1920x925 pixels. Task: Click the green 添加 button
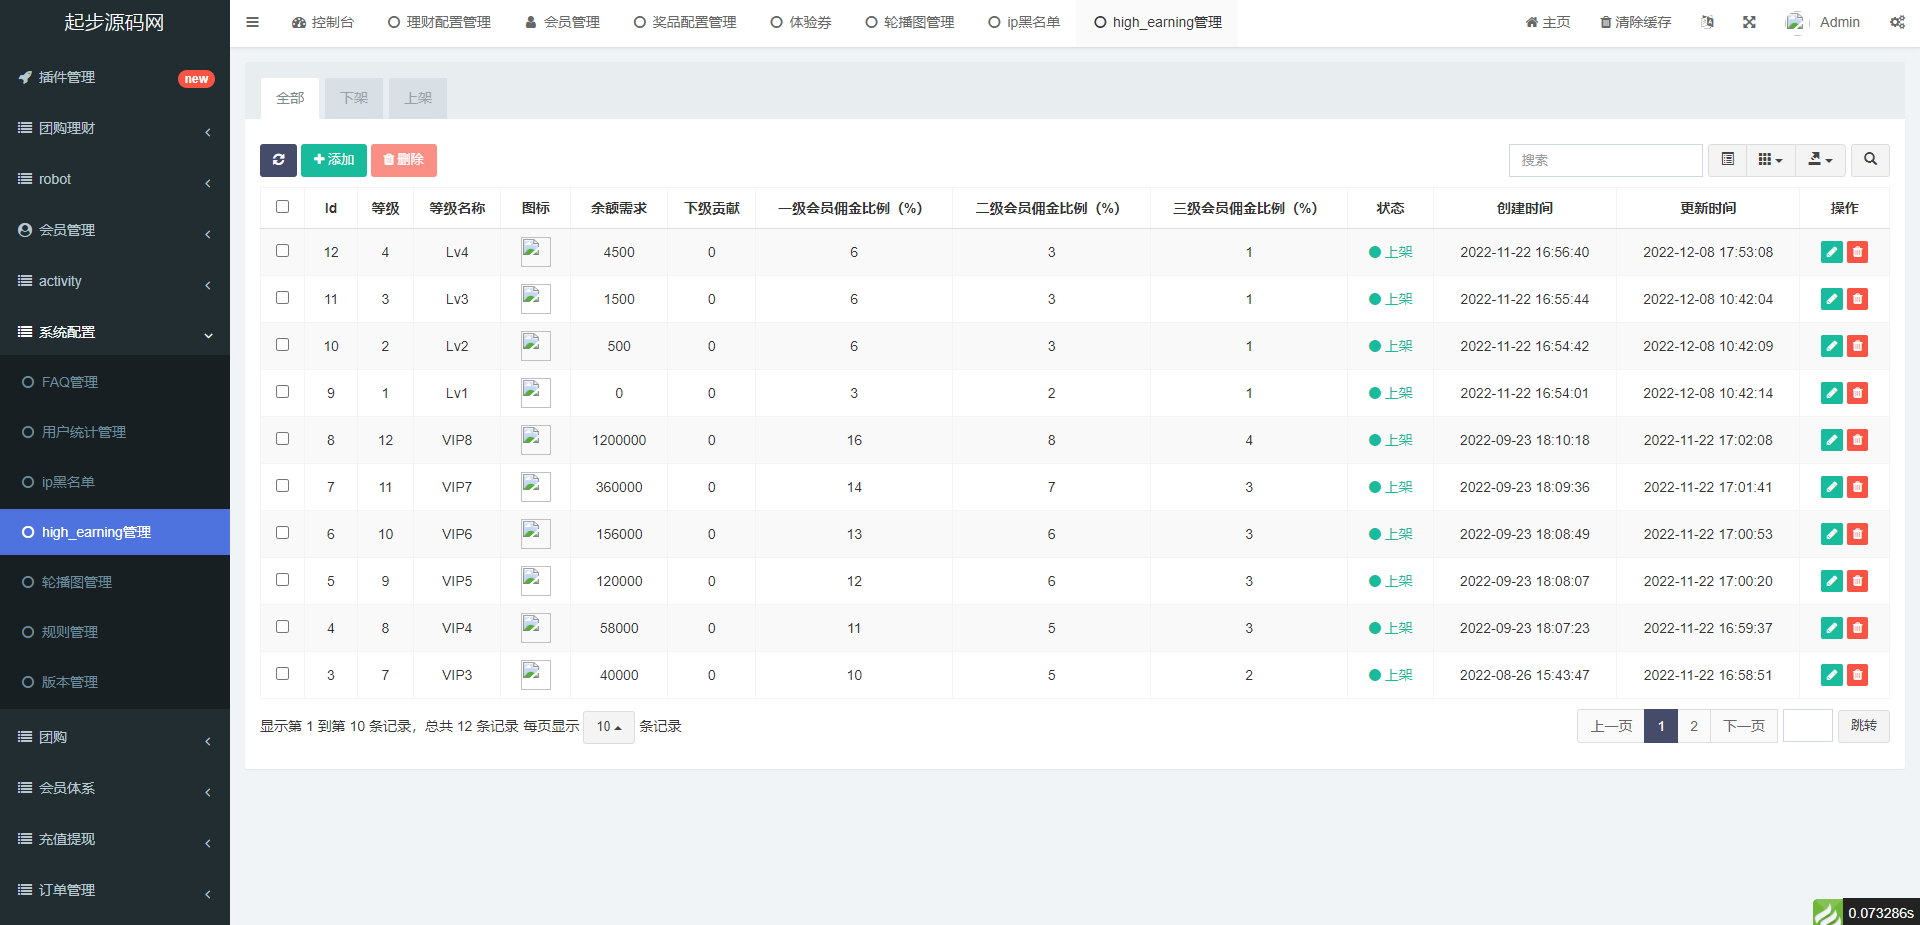334,160
